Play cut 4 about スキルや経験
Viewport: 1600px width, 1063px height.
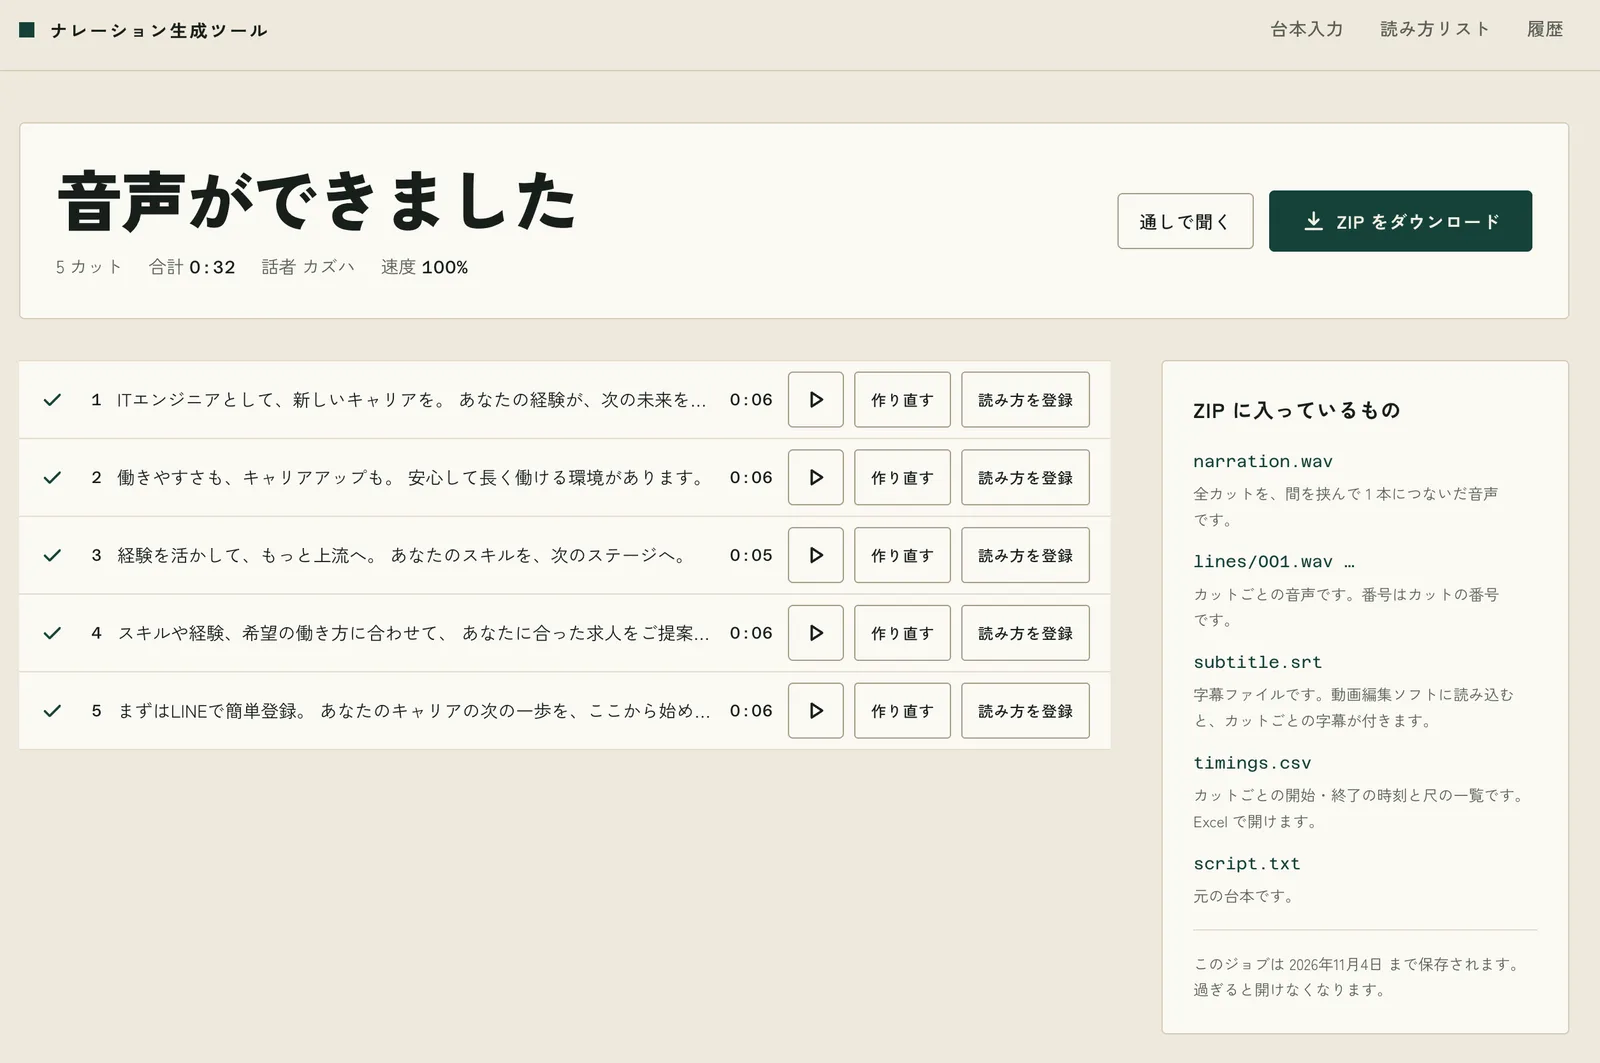tap(815, 633)
